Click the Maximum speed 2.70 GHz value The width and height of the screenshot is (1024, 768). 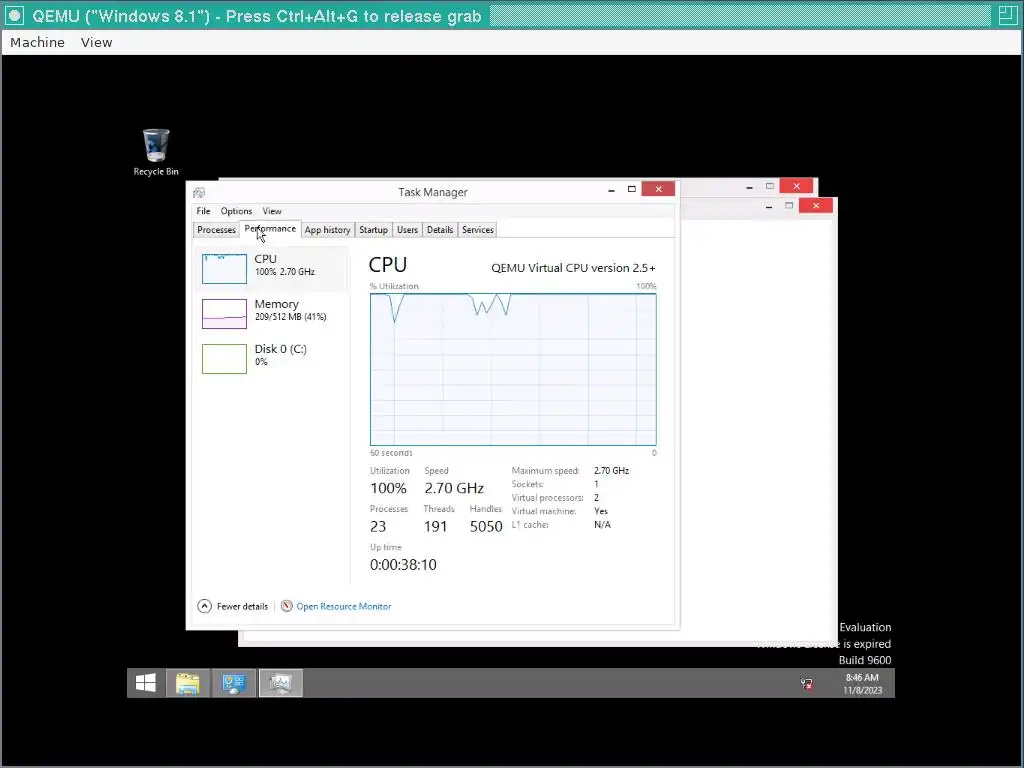coord(611,470)
